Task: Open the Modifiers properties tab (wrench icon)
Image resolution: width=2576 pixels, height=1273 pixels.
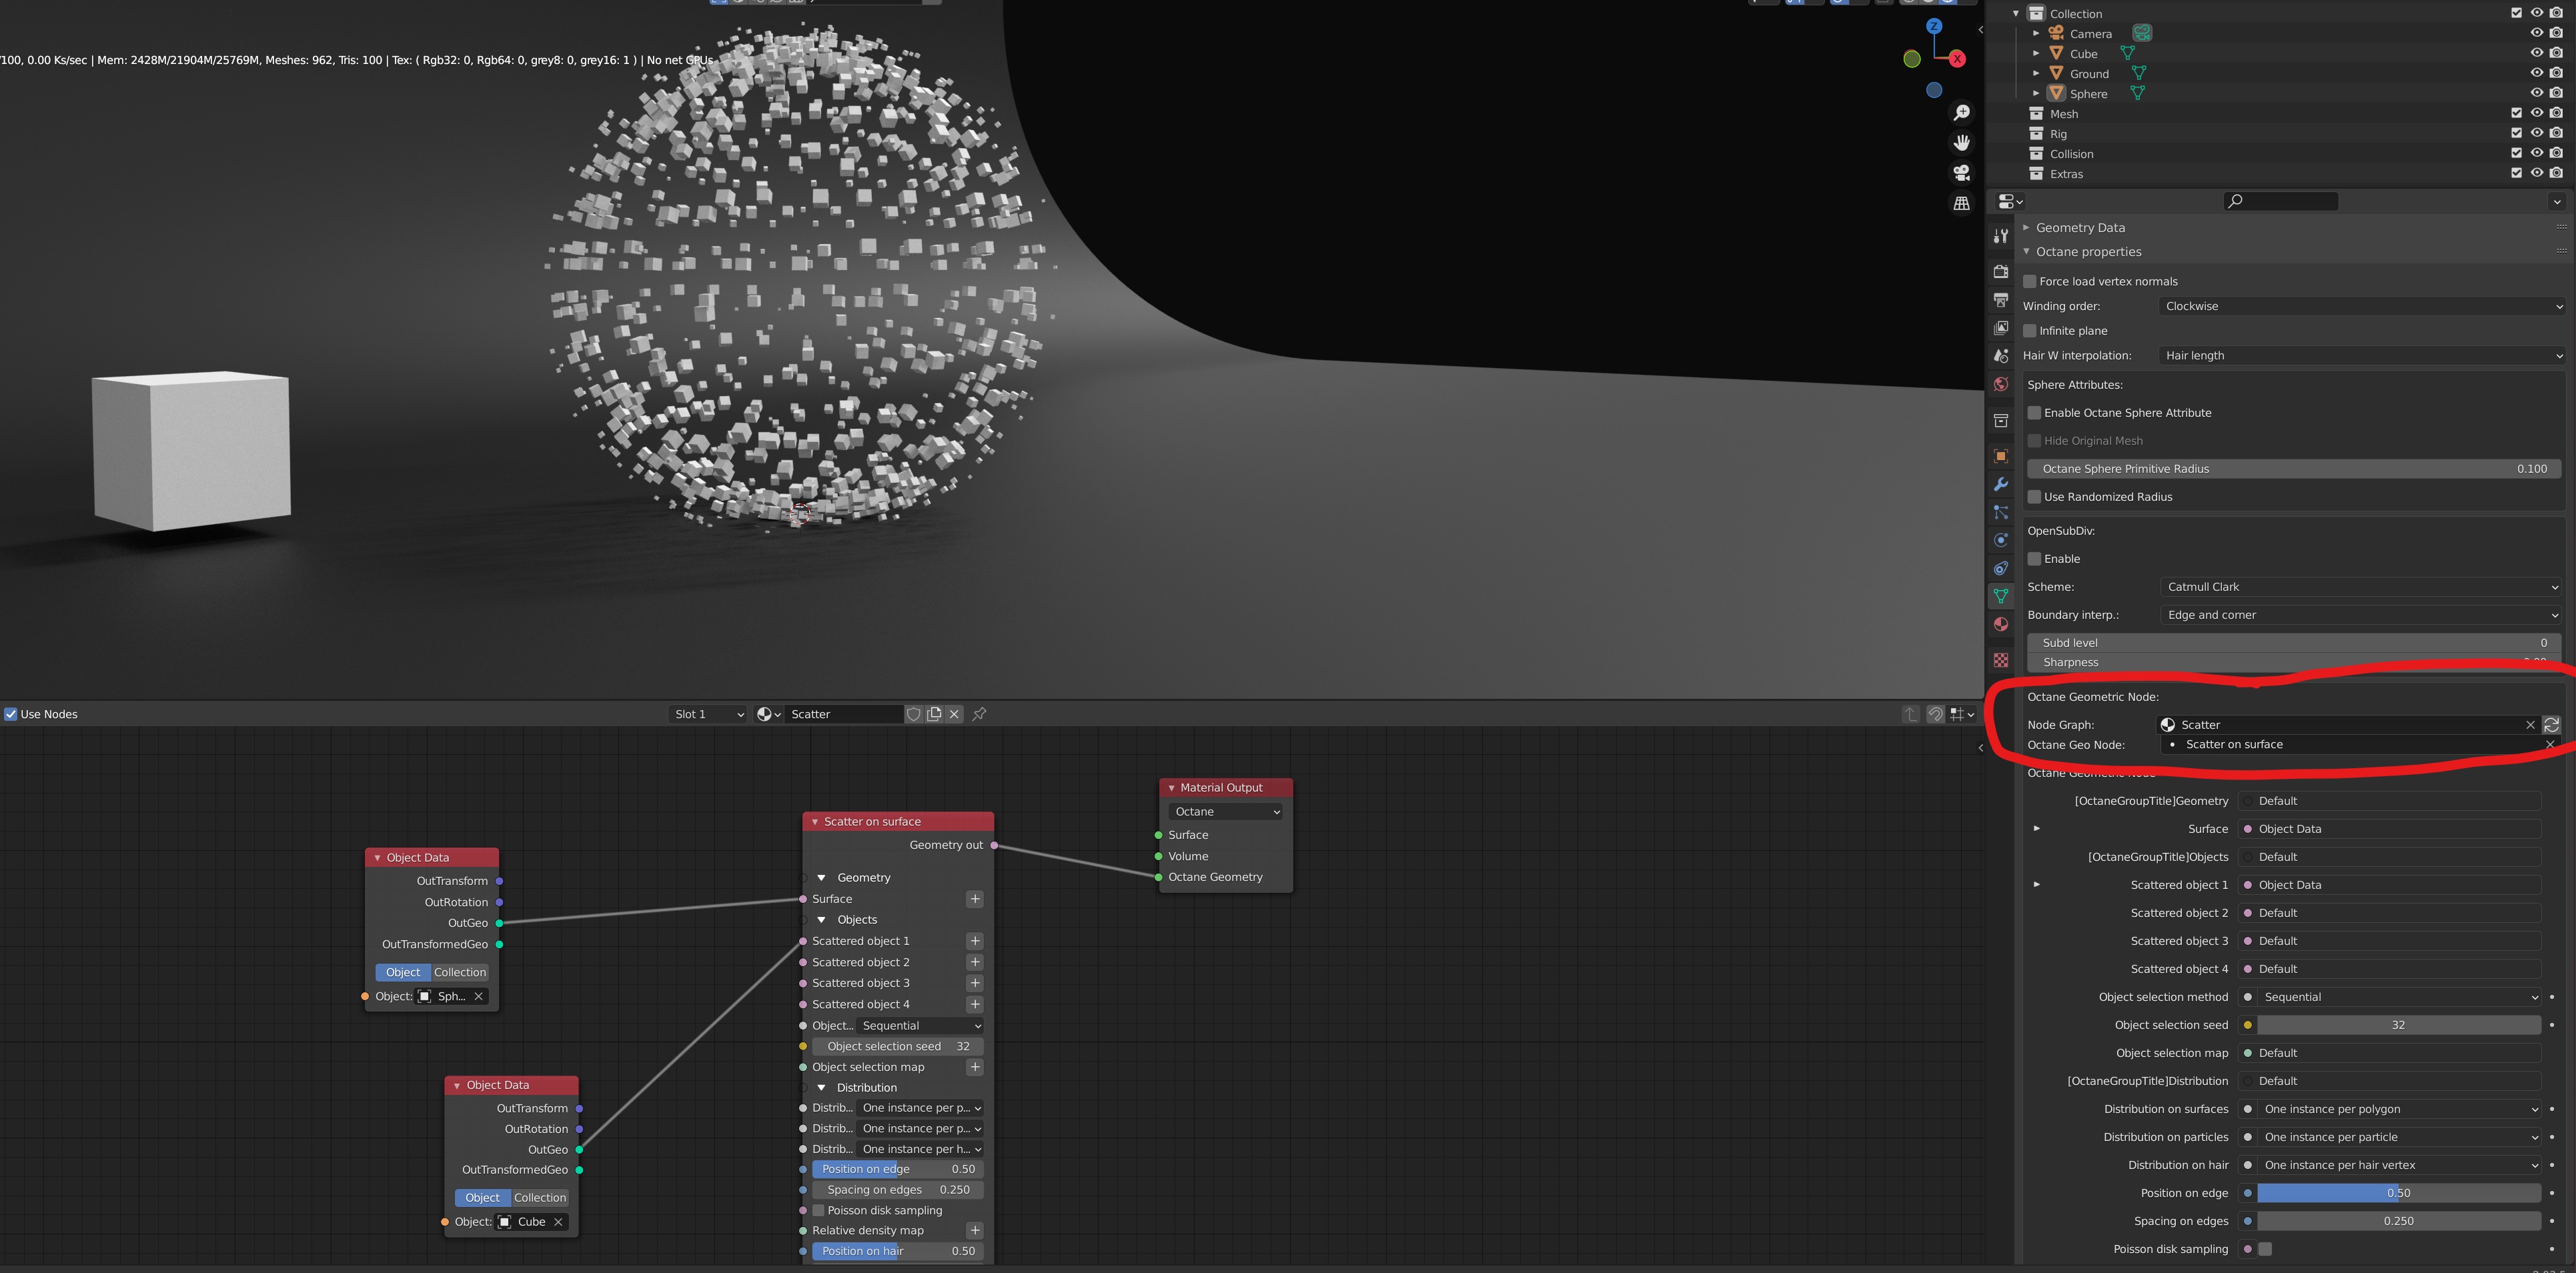Action: 2000,484
